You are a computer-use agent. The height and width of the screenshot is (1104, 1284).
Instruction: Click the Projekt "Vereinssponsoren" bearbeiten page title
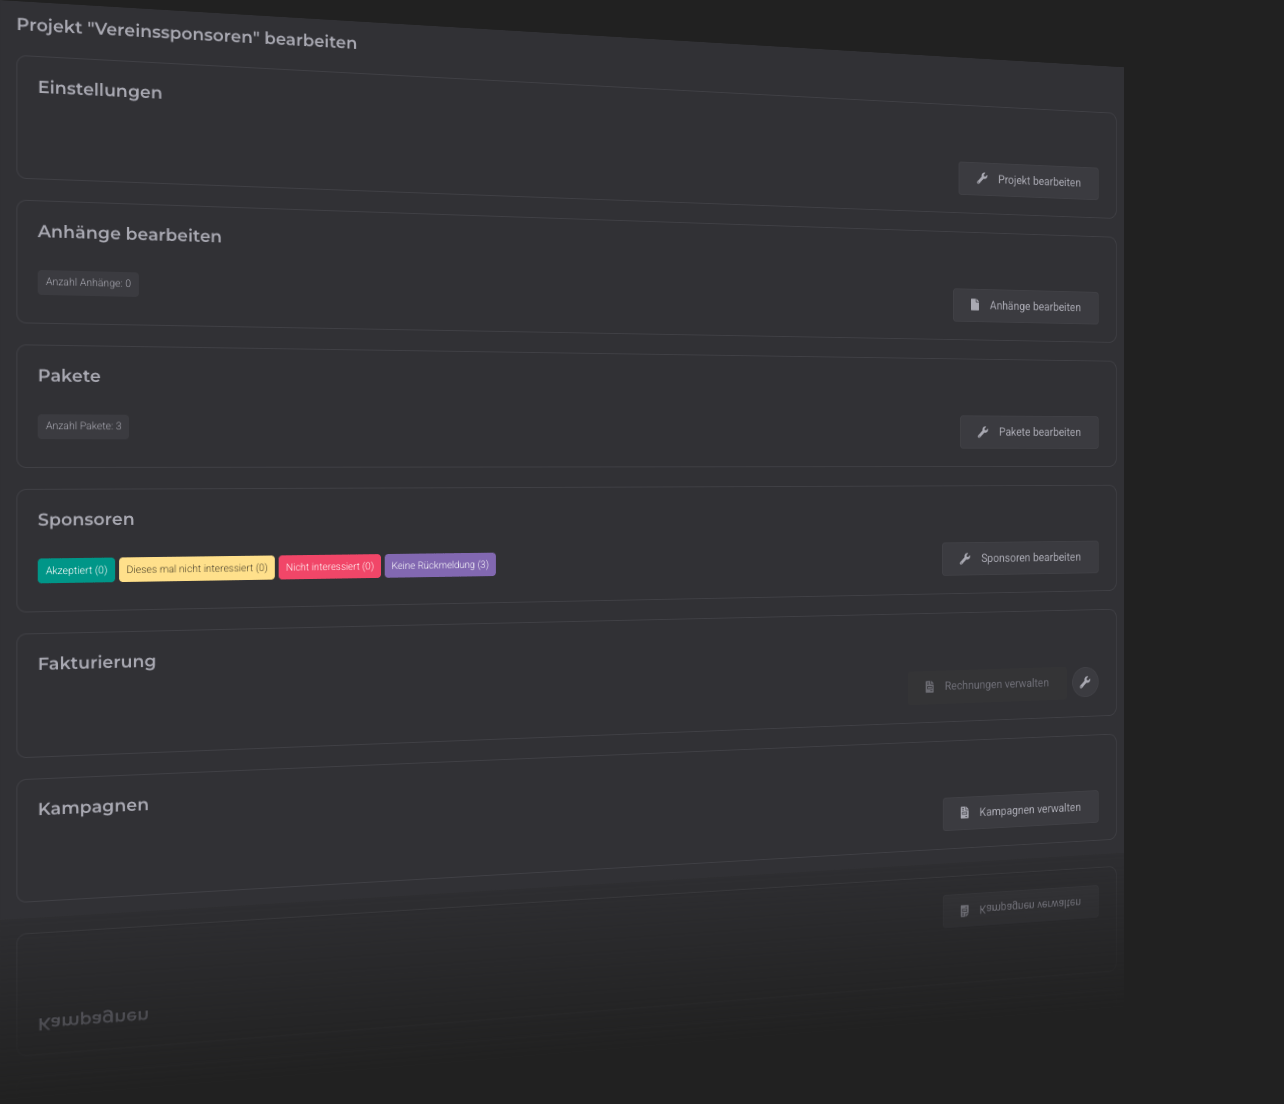[187, 34]
